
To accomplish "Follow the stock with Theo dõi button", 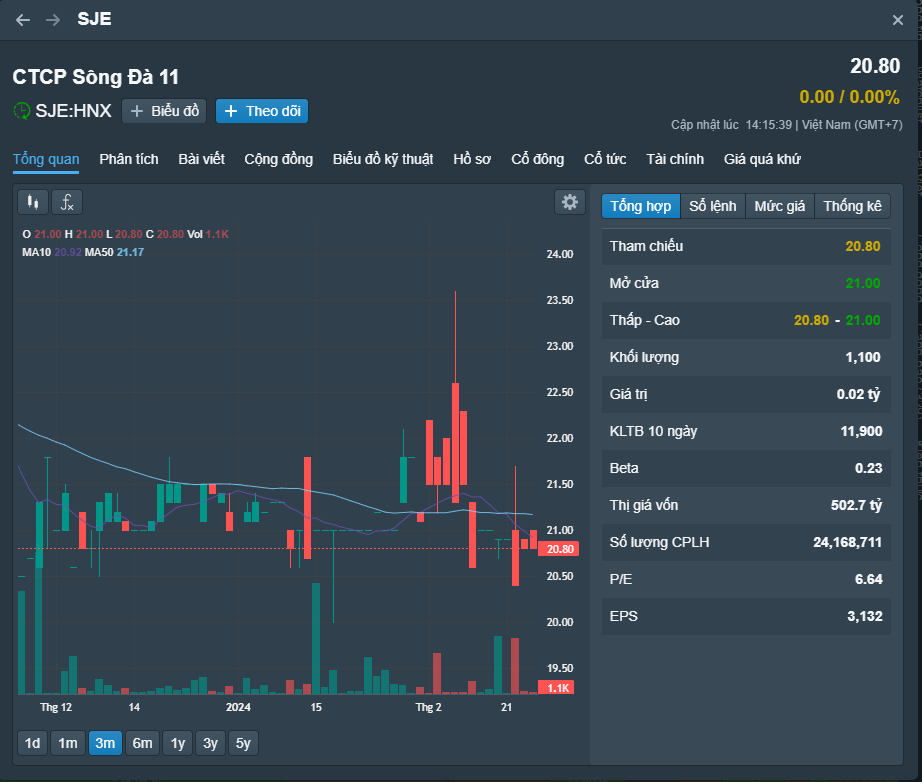I will pyautogui.click(x=262, y=111).
